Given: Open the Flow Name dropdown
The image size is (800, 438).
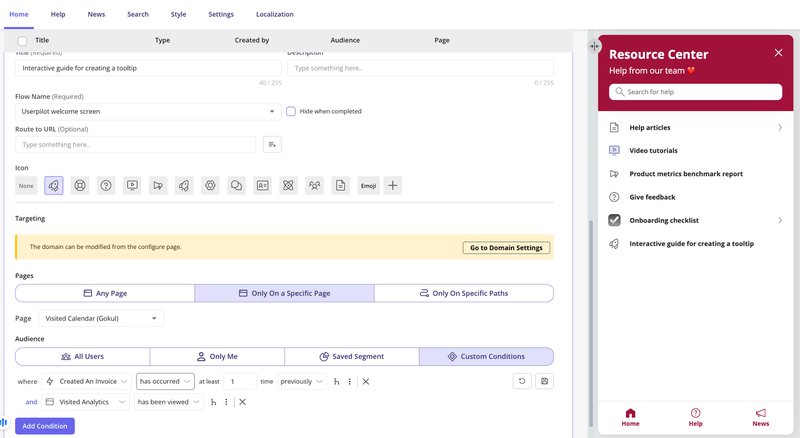Looking at the screenshot, I should click(148, 111).
